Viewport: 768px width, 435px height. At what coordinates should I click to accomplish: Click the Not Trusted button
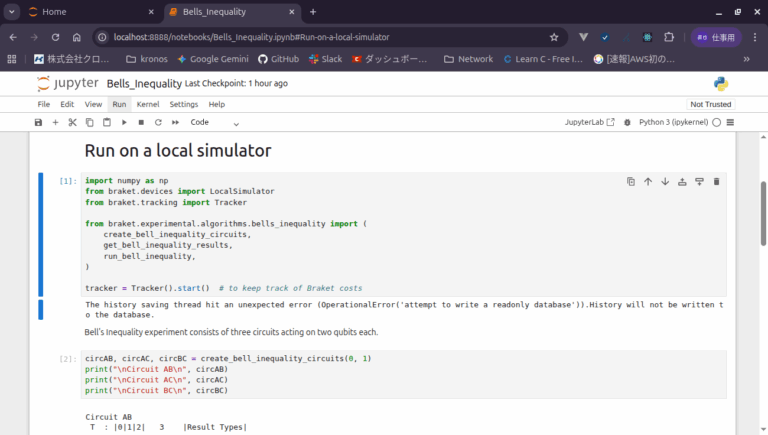tap(711, 104)
